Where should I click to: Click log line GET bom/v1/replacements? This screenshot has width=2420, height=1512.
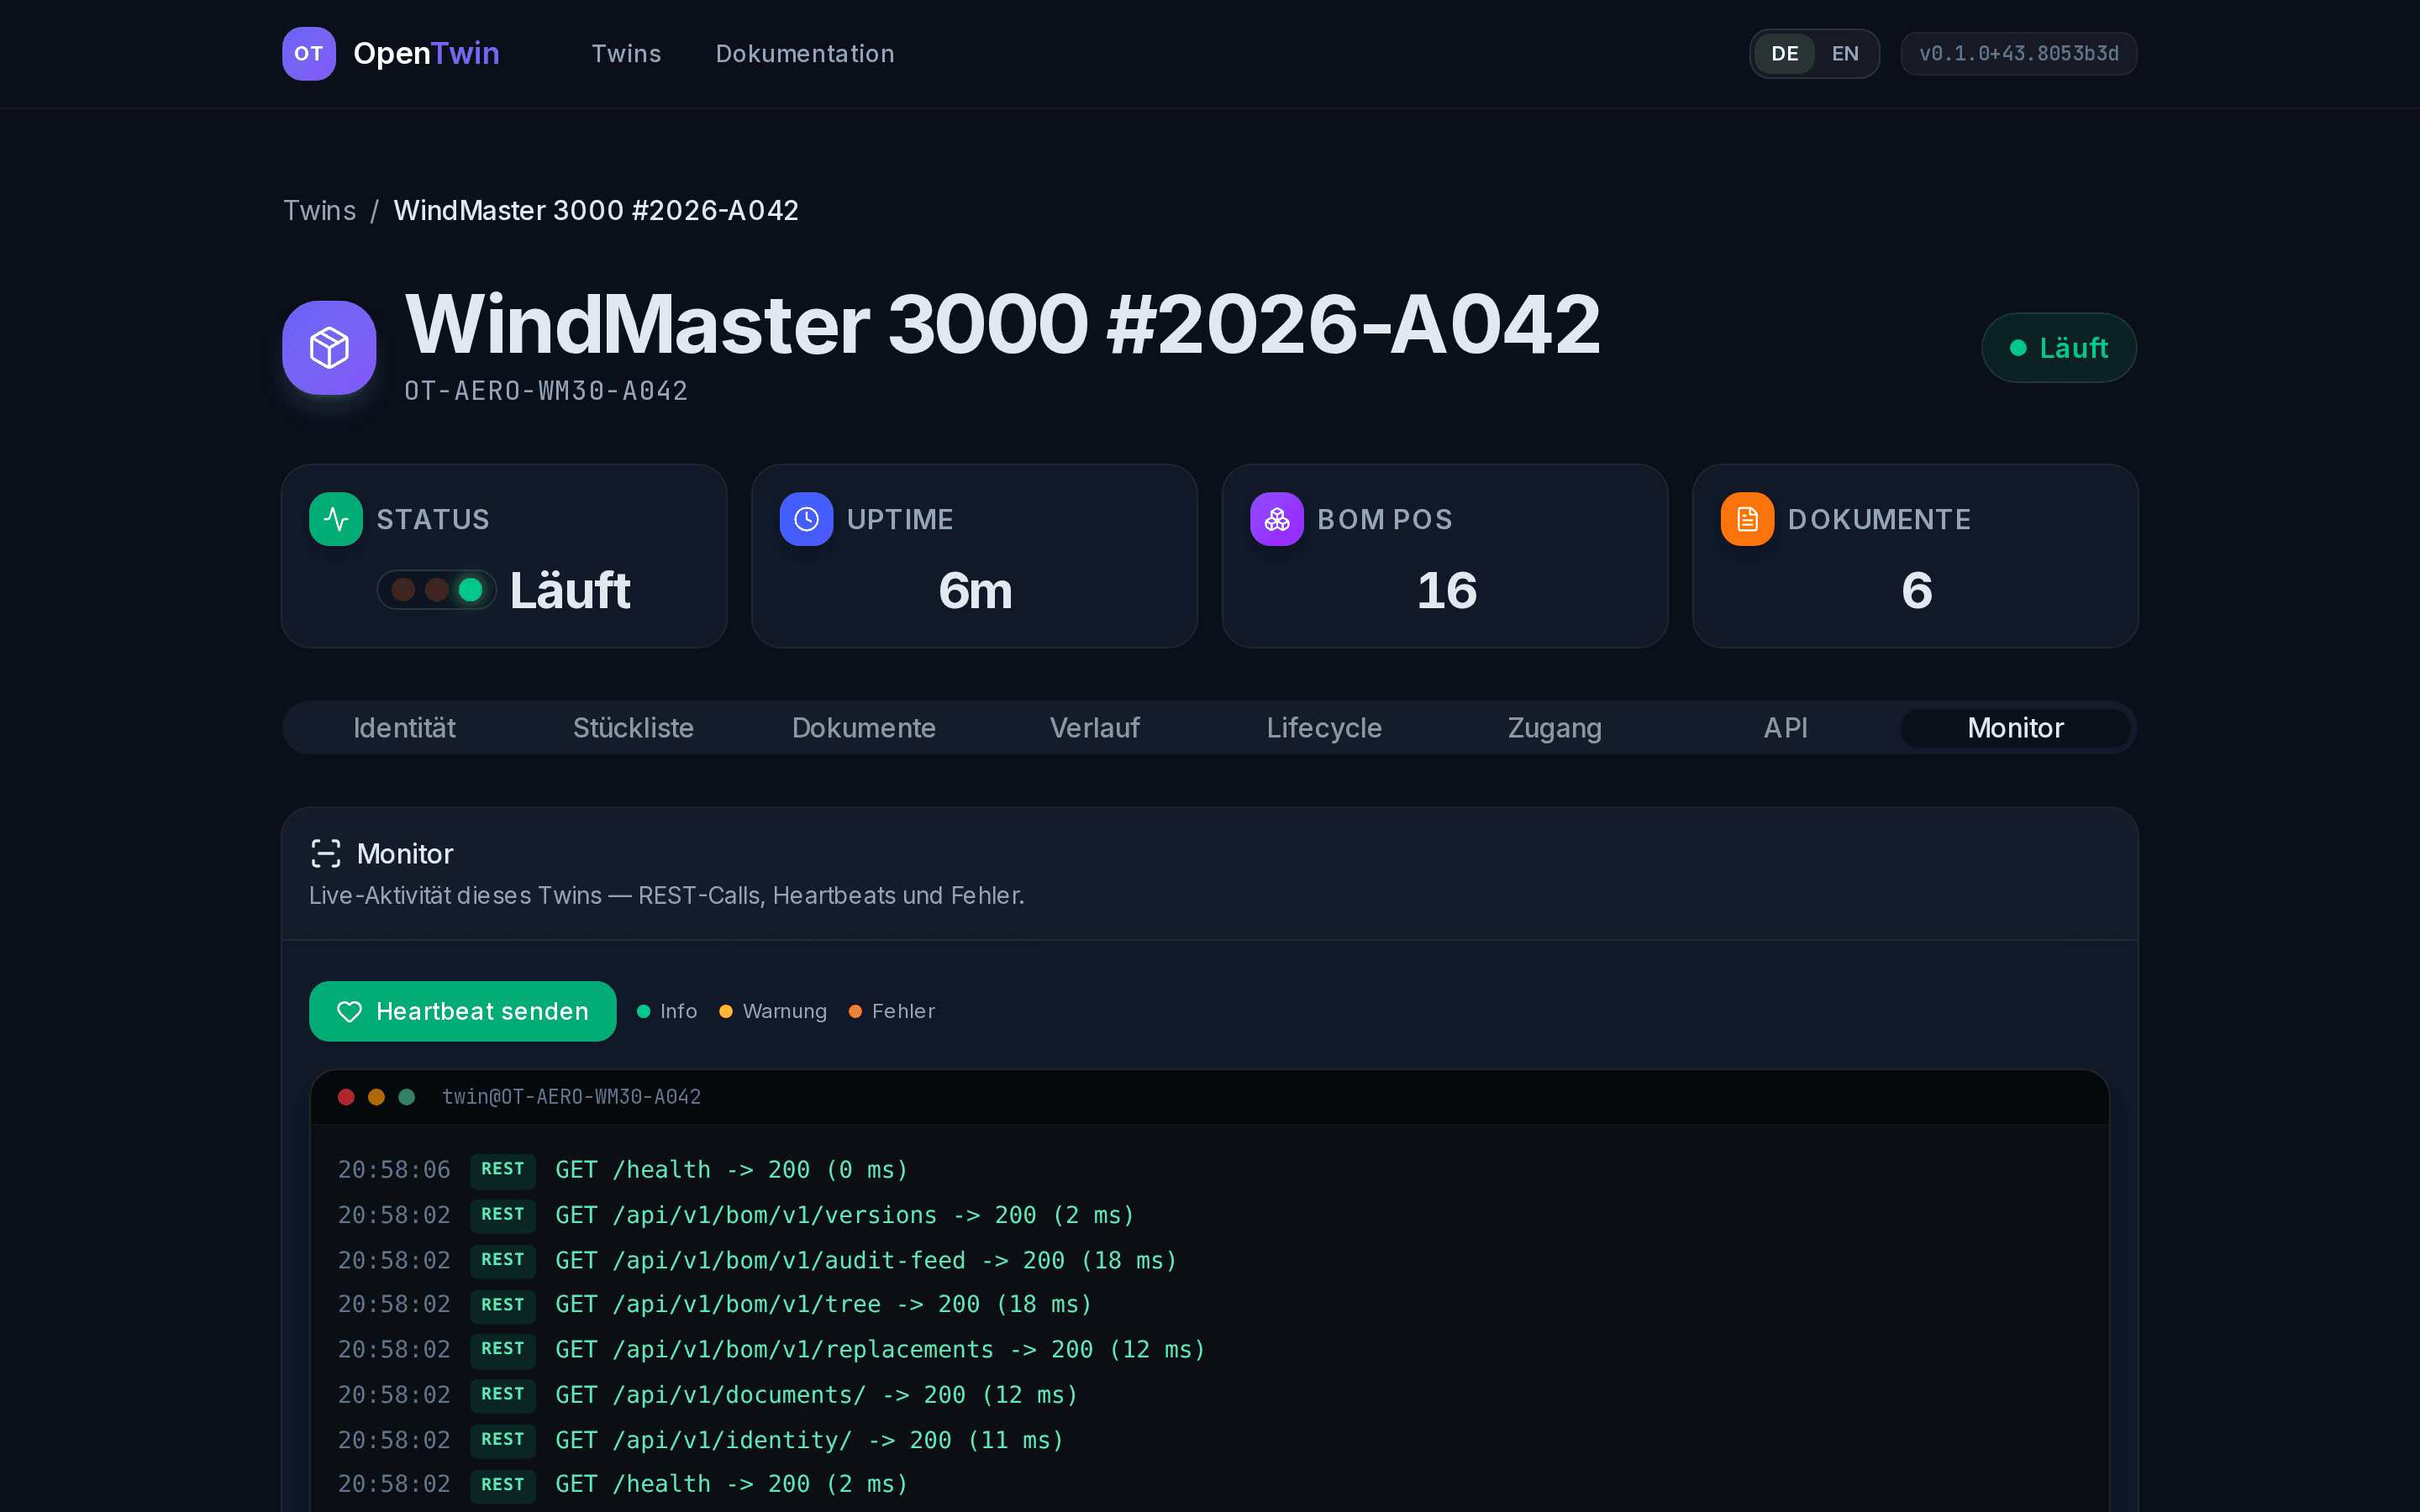880,1349
